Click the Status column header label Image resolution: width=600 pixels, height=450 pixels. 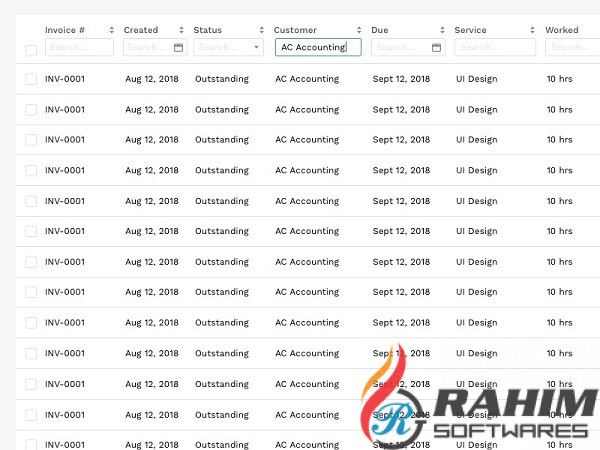[x=208, y=30]
